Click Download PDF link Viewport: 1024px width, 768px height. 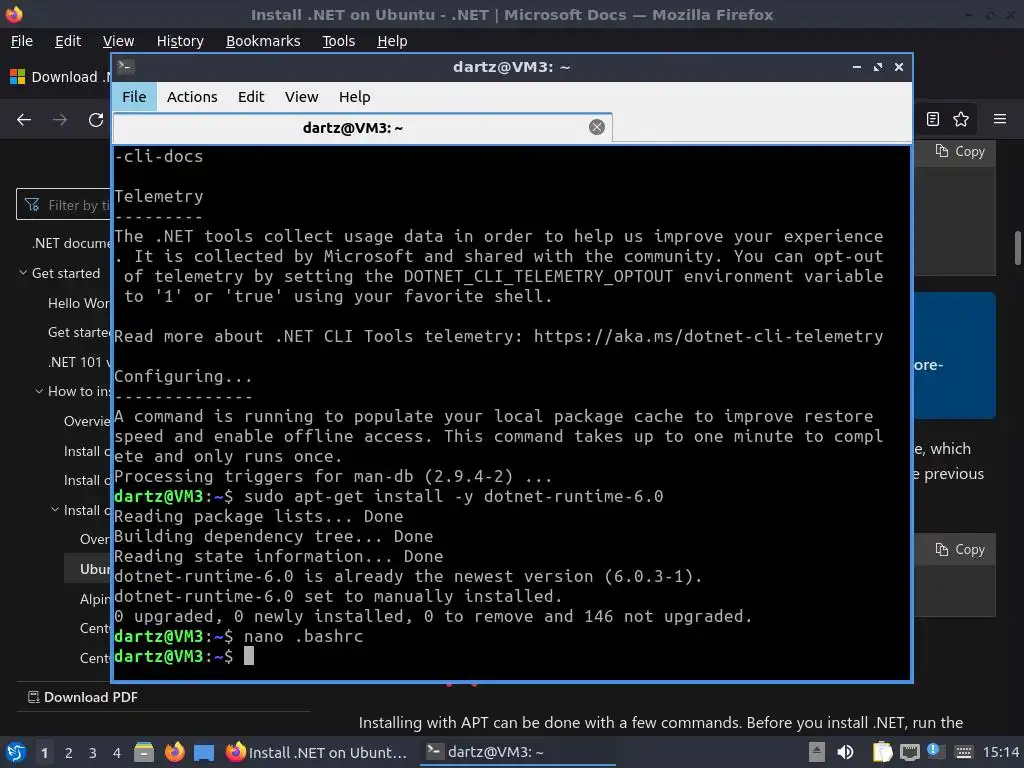[x=83, y=697]
